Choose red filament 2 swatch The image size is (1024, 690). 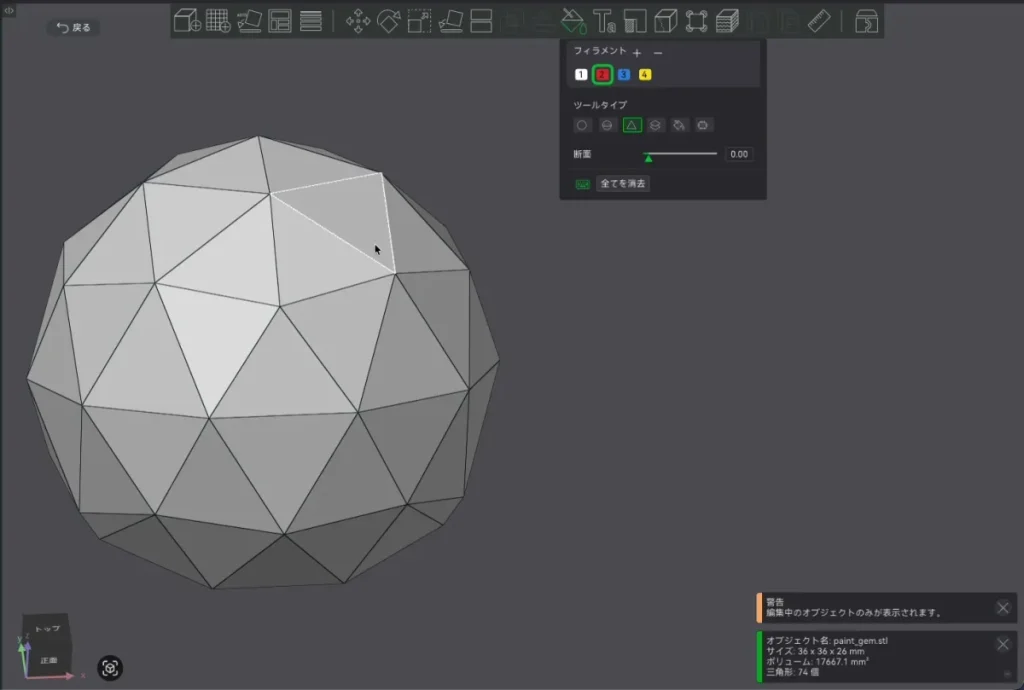point(602,74)
